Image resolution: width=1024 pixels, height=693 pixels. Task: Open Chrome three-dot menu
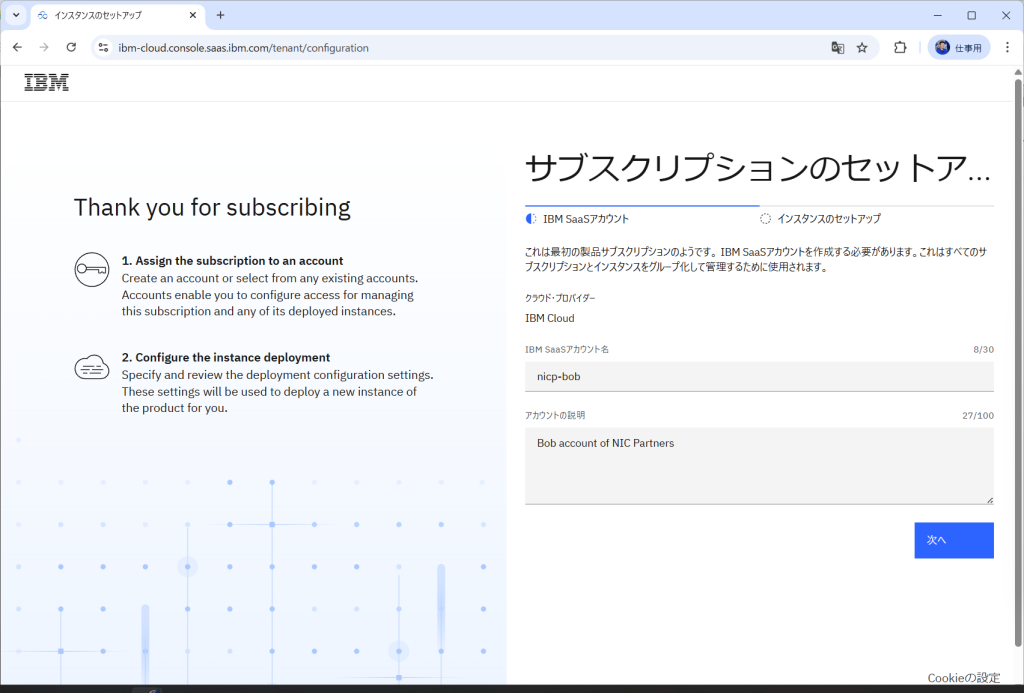(x=1007, y=48)
